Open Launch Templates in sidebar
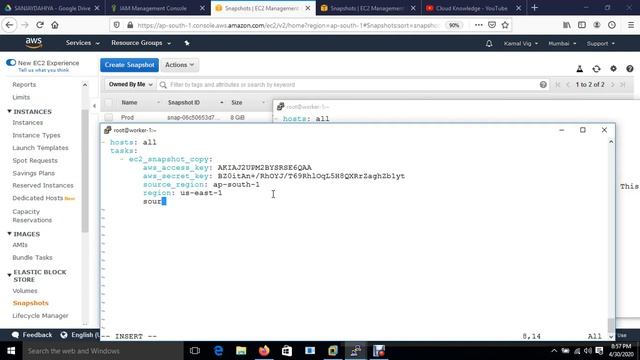Screen dimensions: 640x360 click(40, 148)
